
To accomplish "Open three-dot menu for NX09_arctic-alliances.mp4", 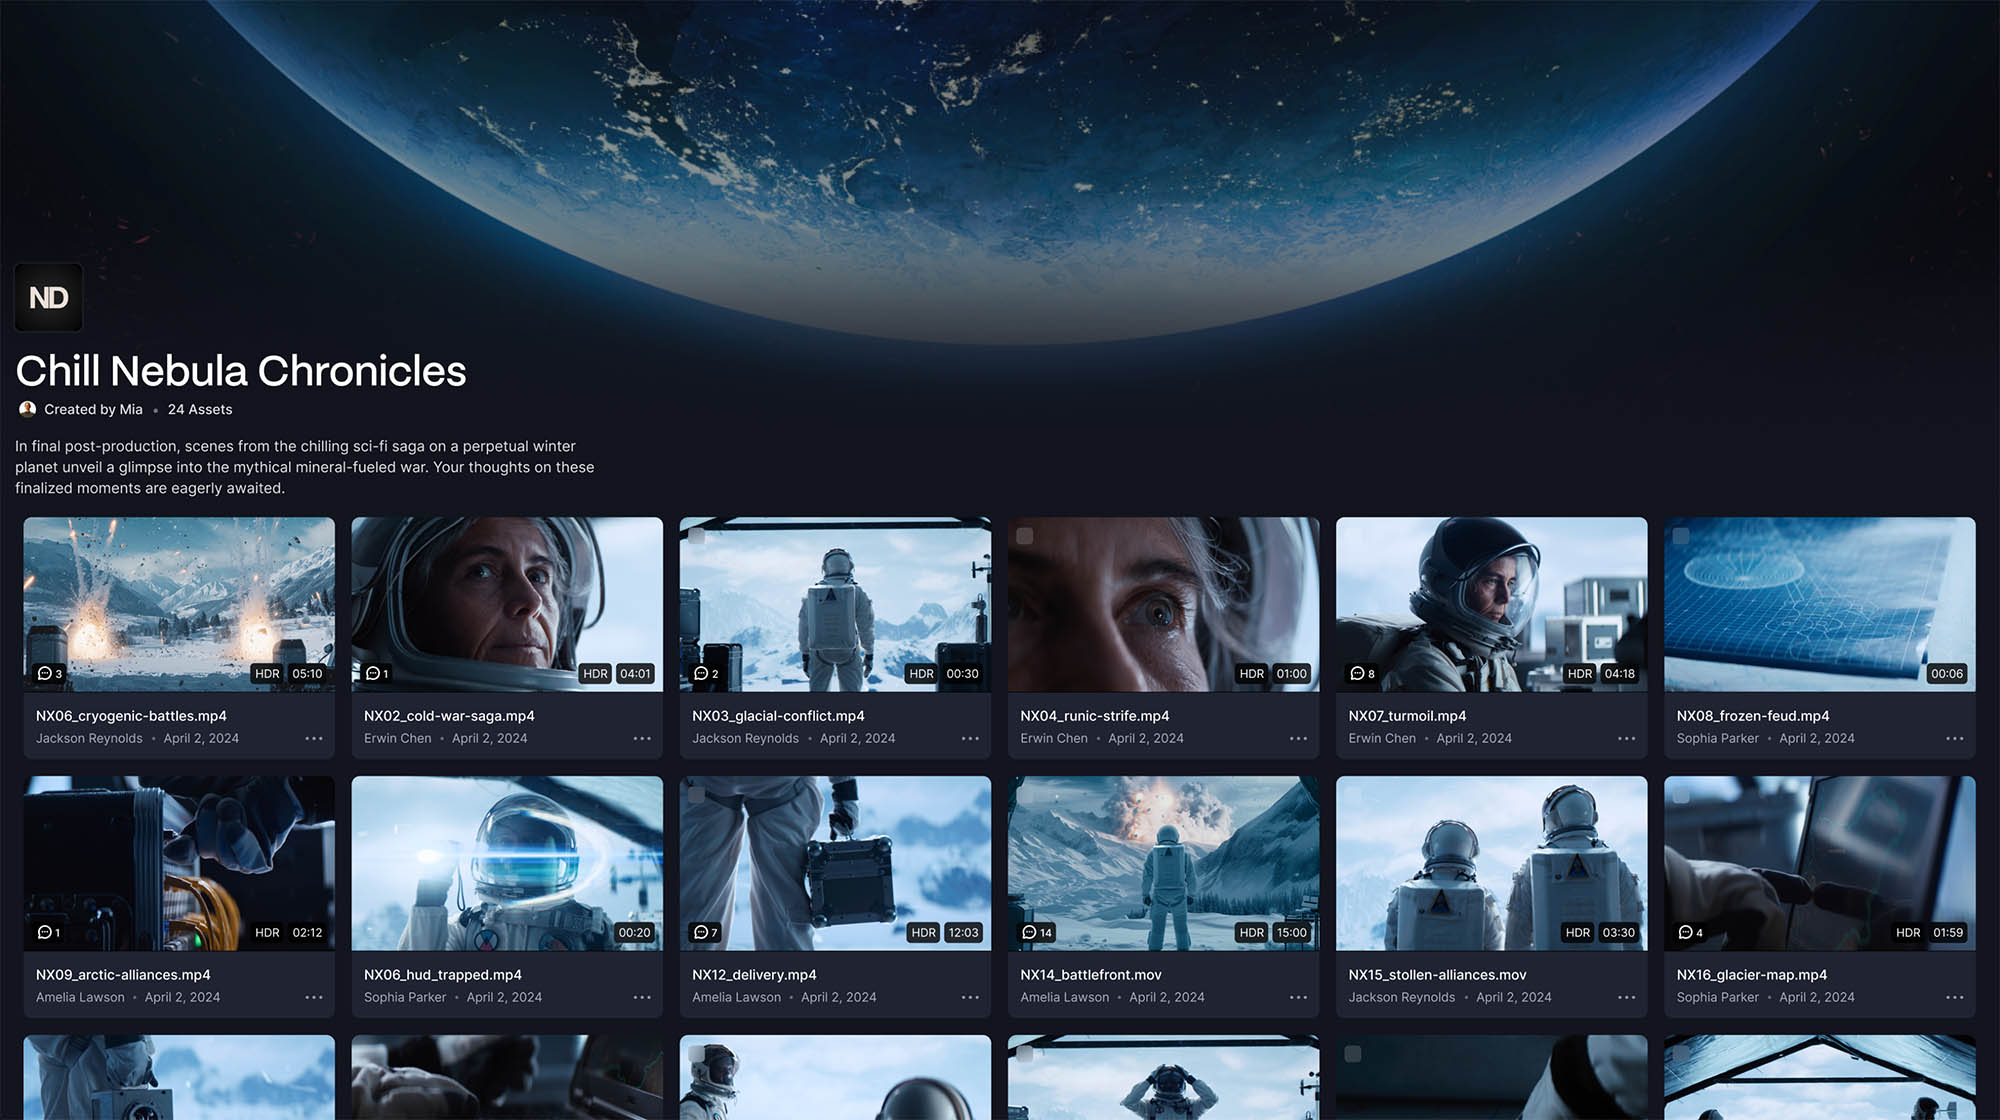I will (314, 998).
